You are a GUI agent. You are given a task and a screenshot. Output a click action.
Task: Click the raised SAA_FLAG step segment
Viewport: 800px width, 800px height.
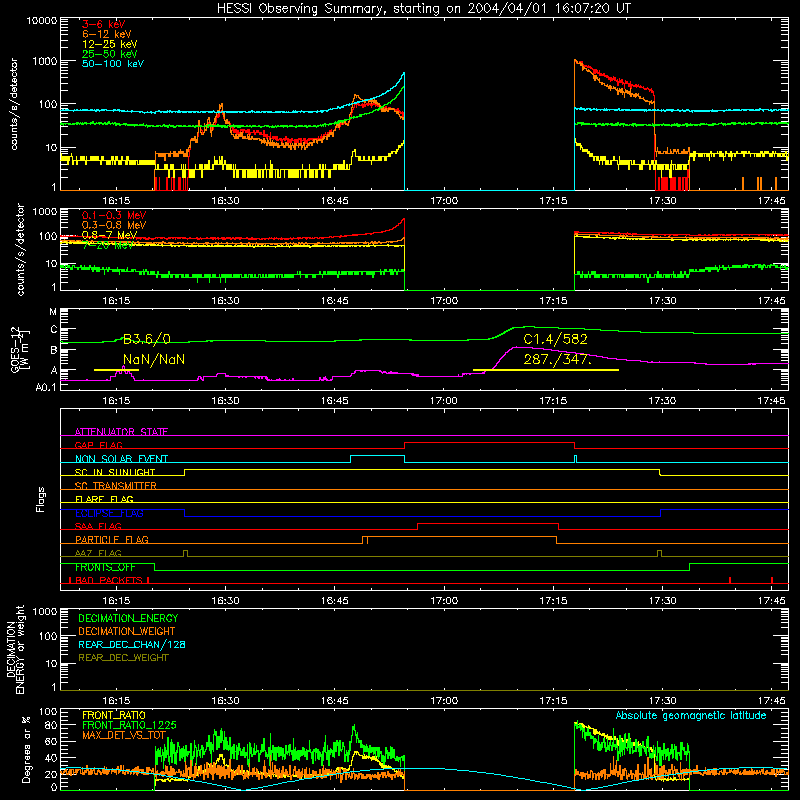pyautogui.click(x=488, y=523)
